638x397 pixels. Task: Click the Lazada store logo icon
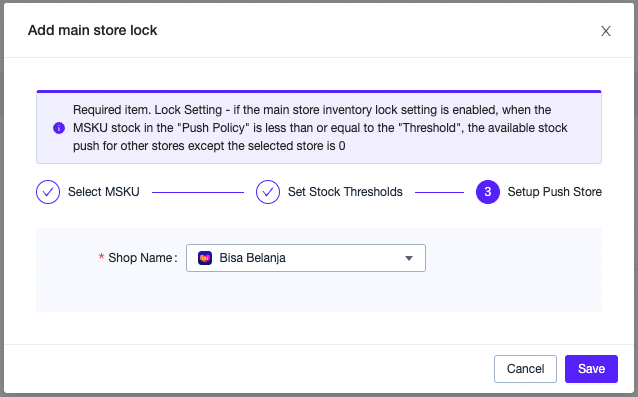pyautogui.click(x=205, y=258)
